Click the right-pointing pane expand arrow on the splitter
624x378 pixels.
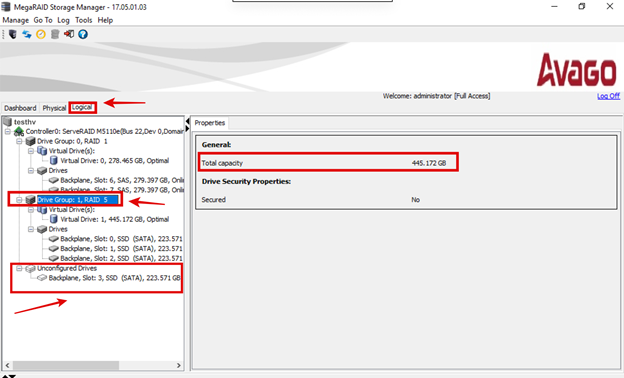[x=187, y=128]
